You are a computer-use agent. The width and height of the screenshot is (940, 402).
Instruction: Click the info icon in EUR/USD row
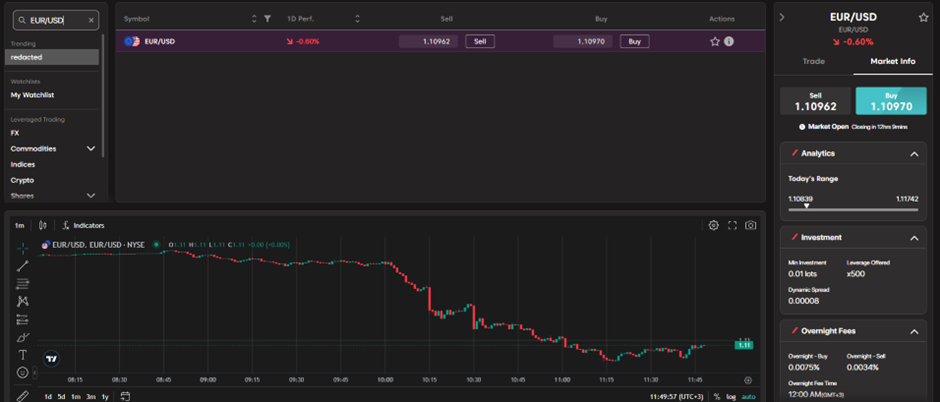(729, 42)
